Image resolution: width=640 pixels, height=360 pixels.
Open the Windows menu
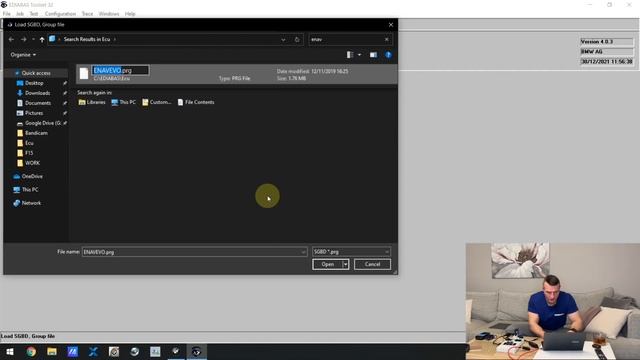[109, 14]
